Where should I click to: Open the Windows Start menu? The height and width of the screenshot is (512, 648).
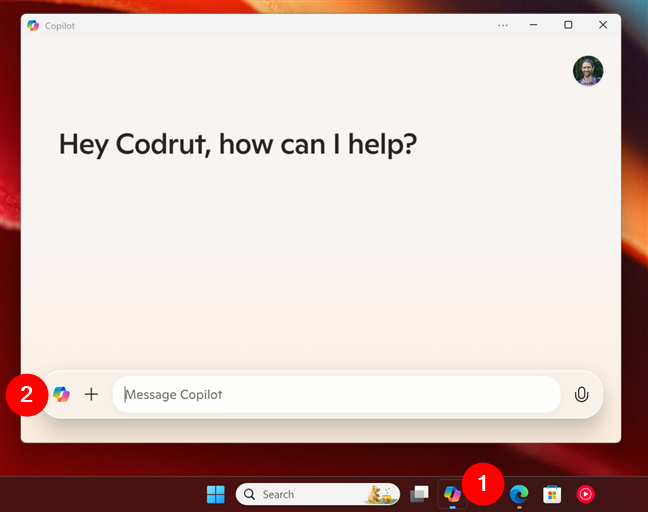216,494
